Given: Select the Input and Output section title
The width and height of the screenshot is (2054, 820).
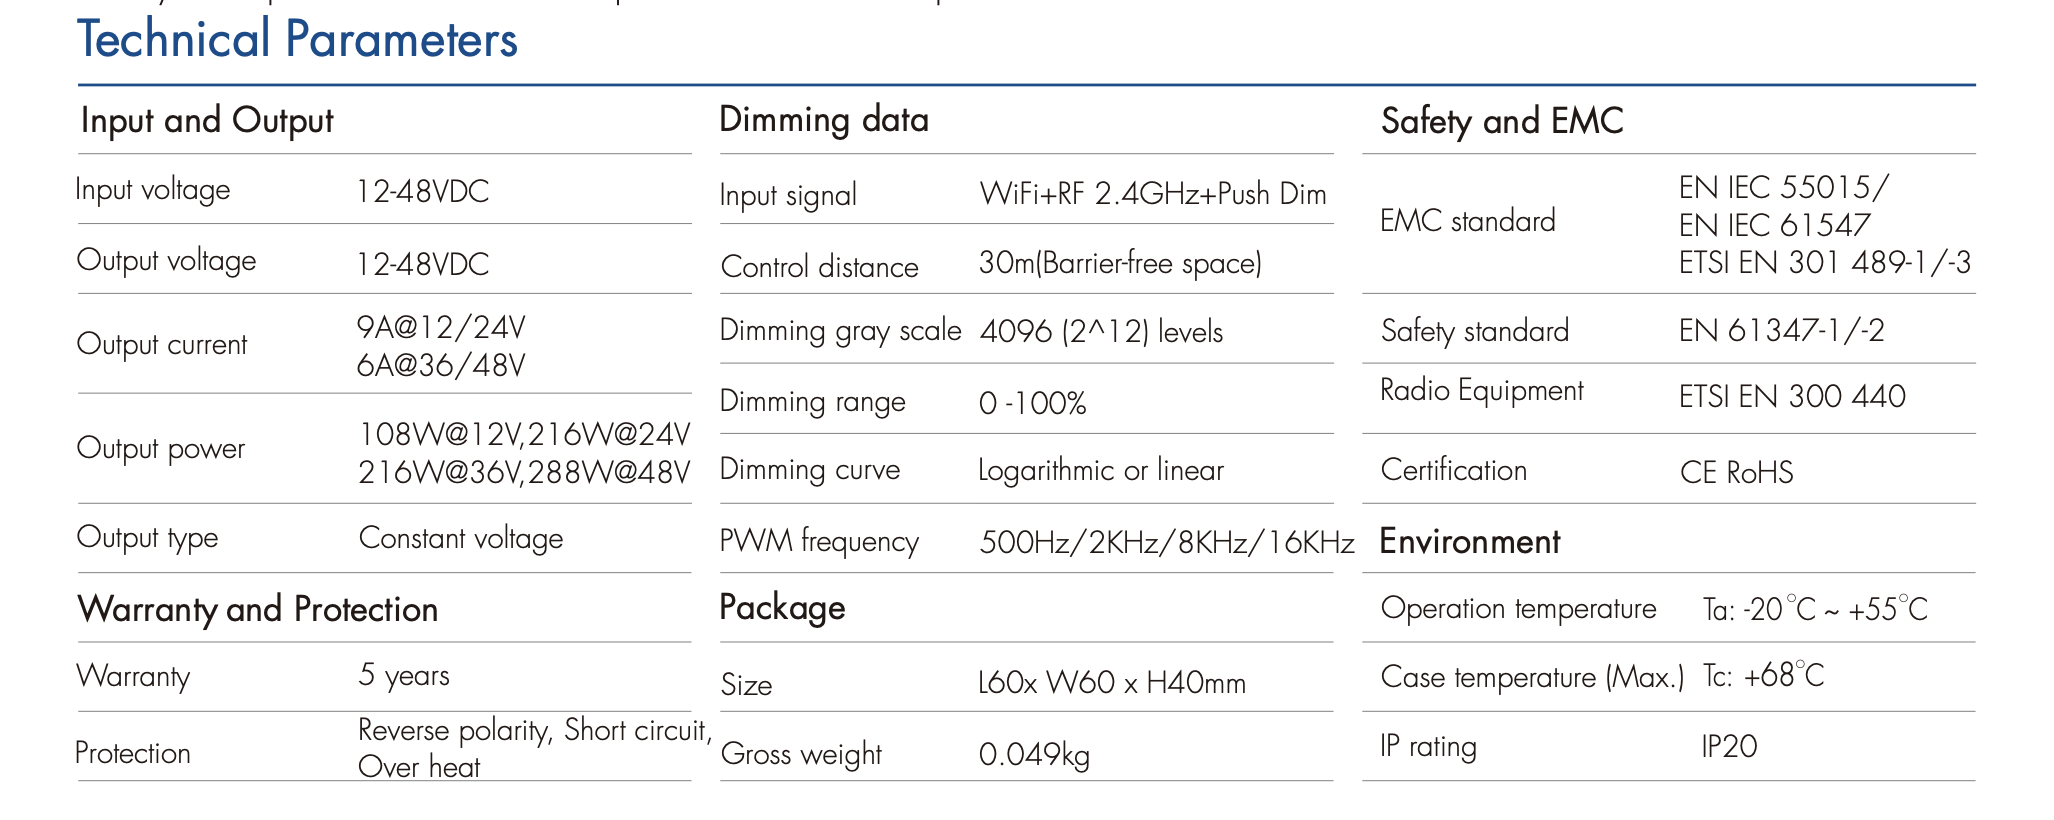Looking at the screenshot, I should 207,121.
